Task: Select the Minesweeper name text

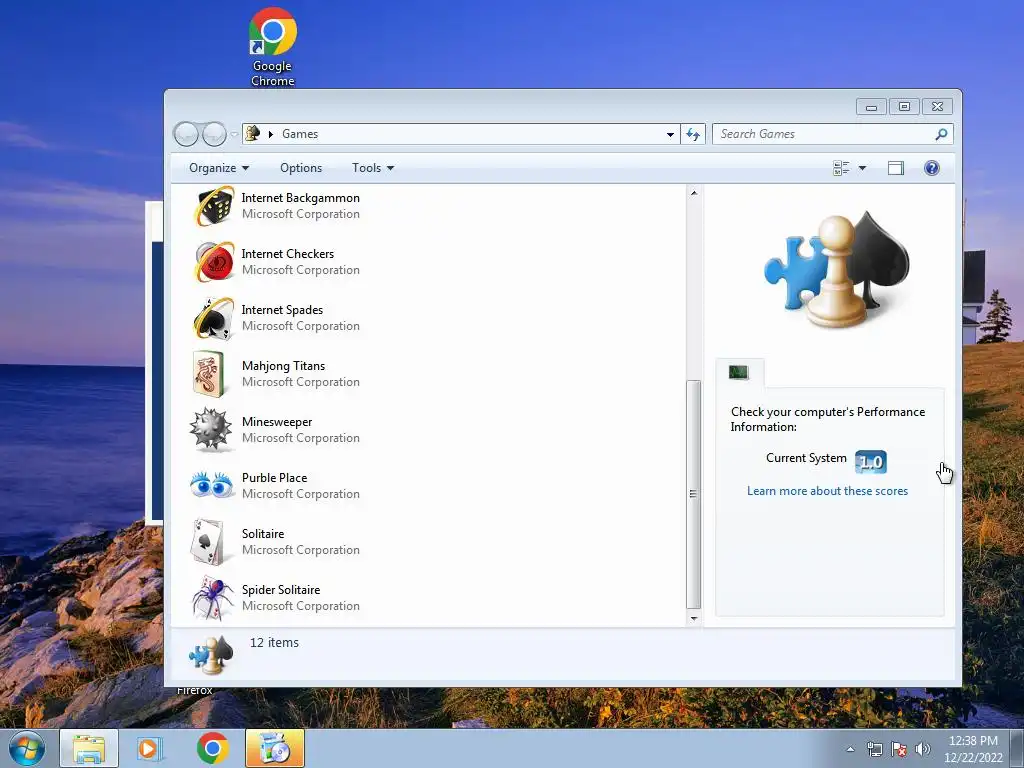Action: tap(277, 422)
